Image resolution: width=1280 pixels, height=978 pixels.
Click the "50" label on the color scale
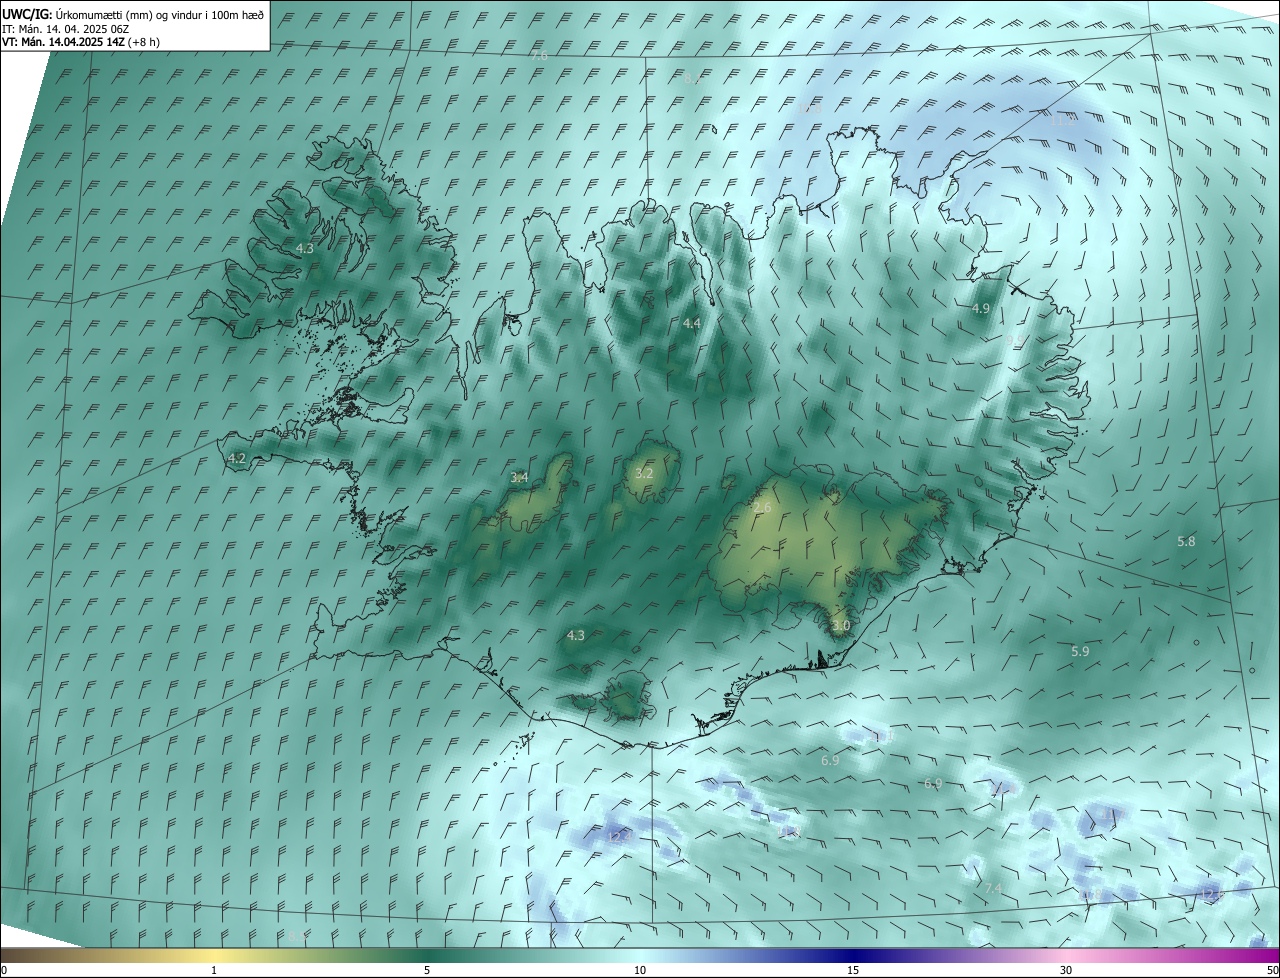pos(1272,970)
